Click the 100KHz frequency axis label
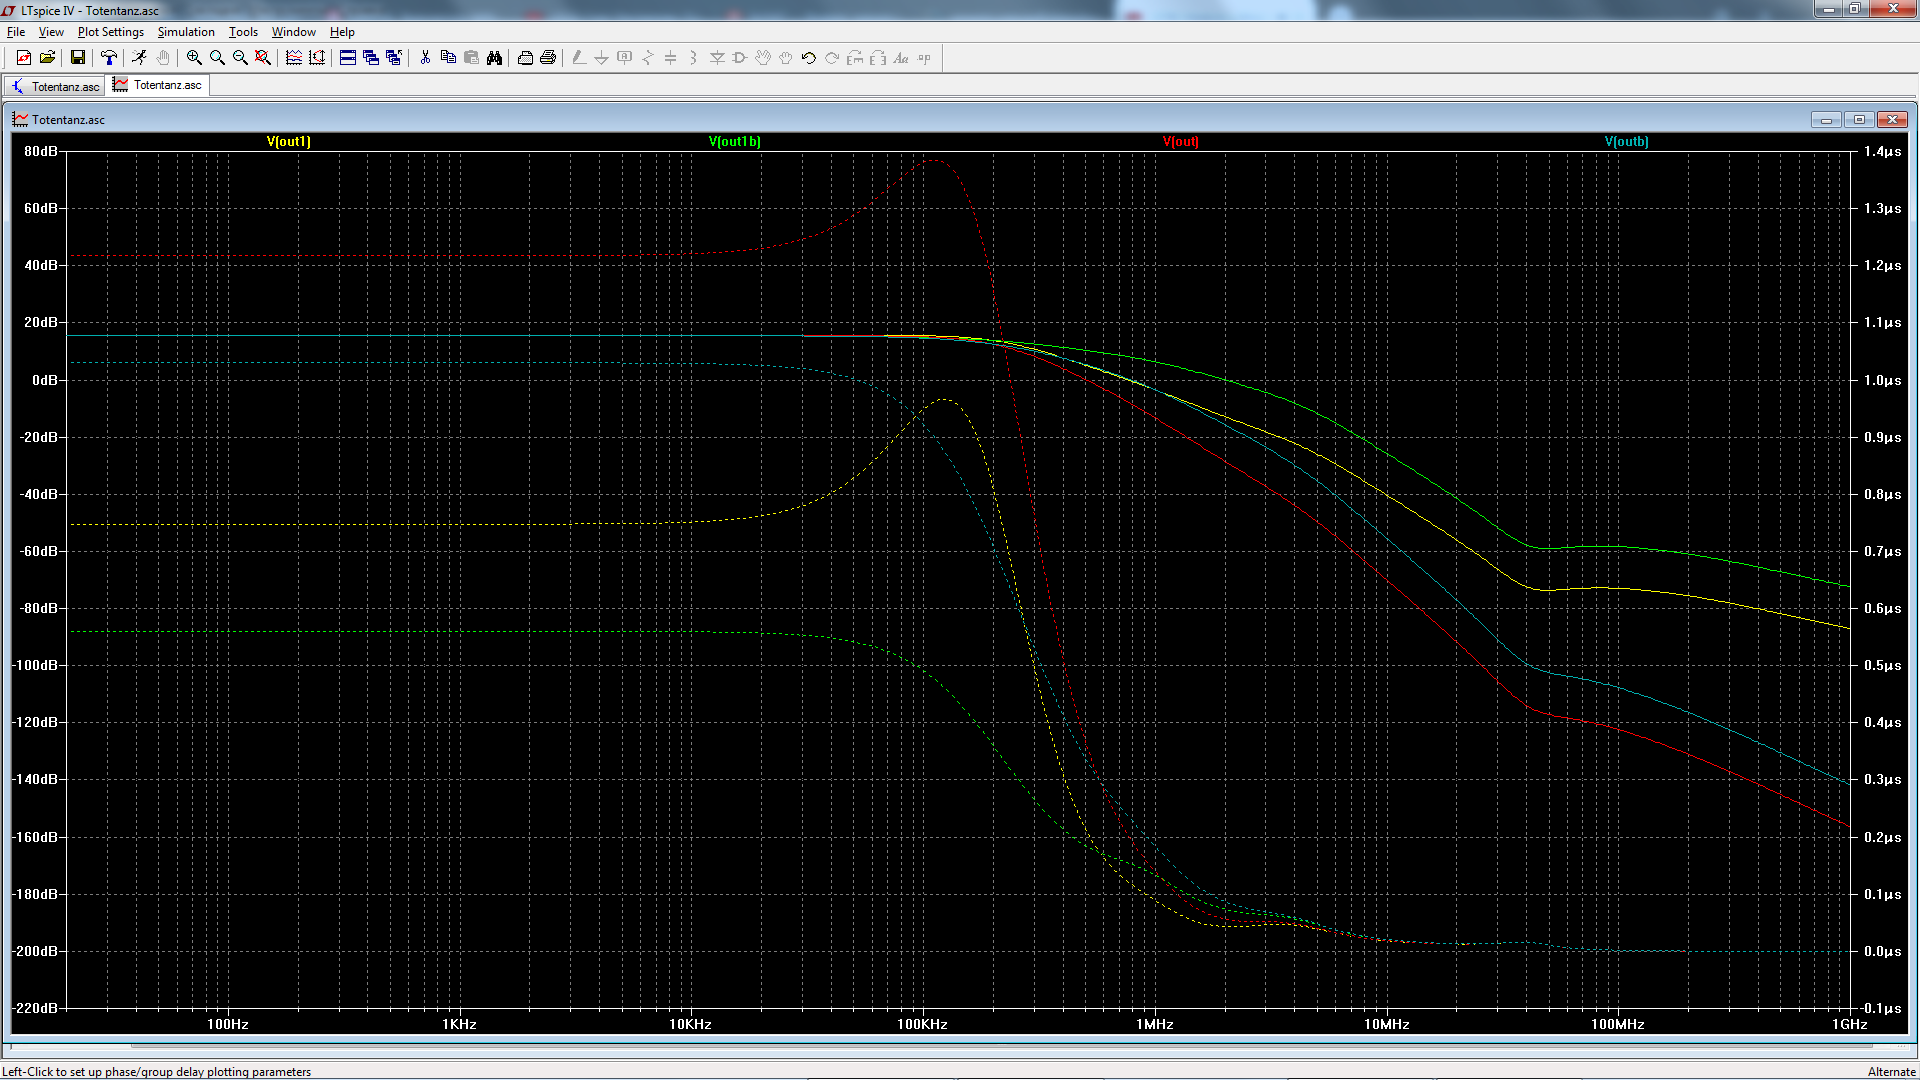This screenshot has height=1080, width=1920. point(922,1024)
